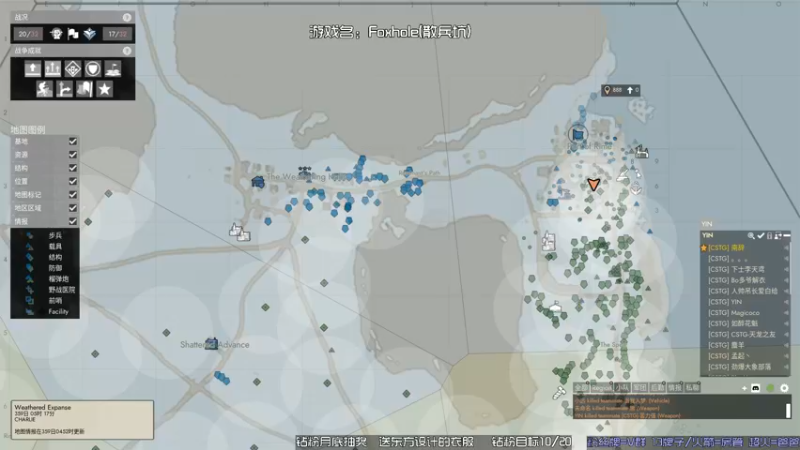Click the chat log scrollbar handle
The height and width of the screenshot is (450, 800).
click(788, 410)
